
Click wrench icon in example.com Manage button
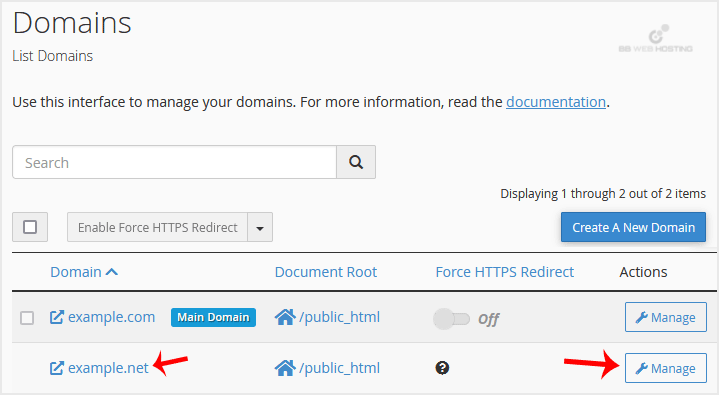click(641, 317)
